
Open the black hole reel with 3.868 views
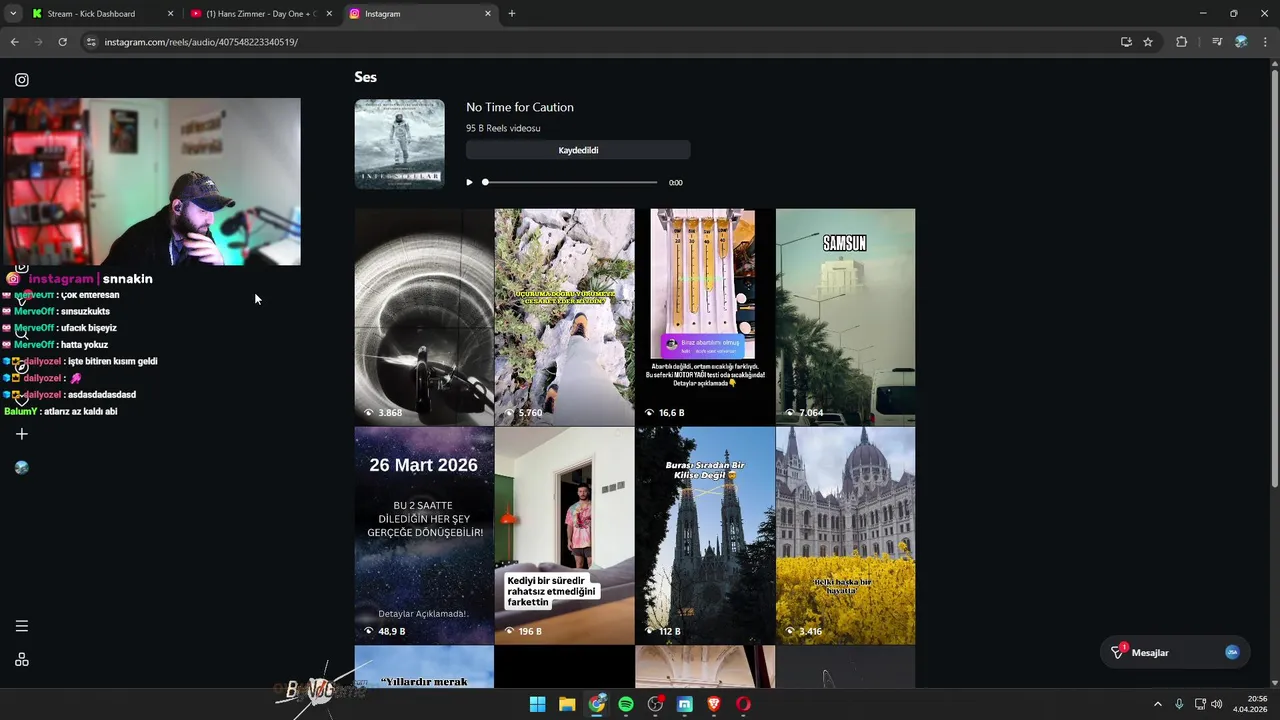pos(424,317)
